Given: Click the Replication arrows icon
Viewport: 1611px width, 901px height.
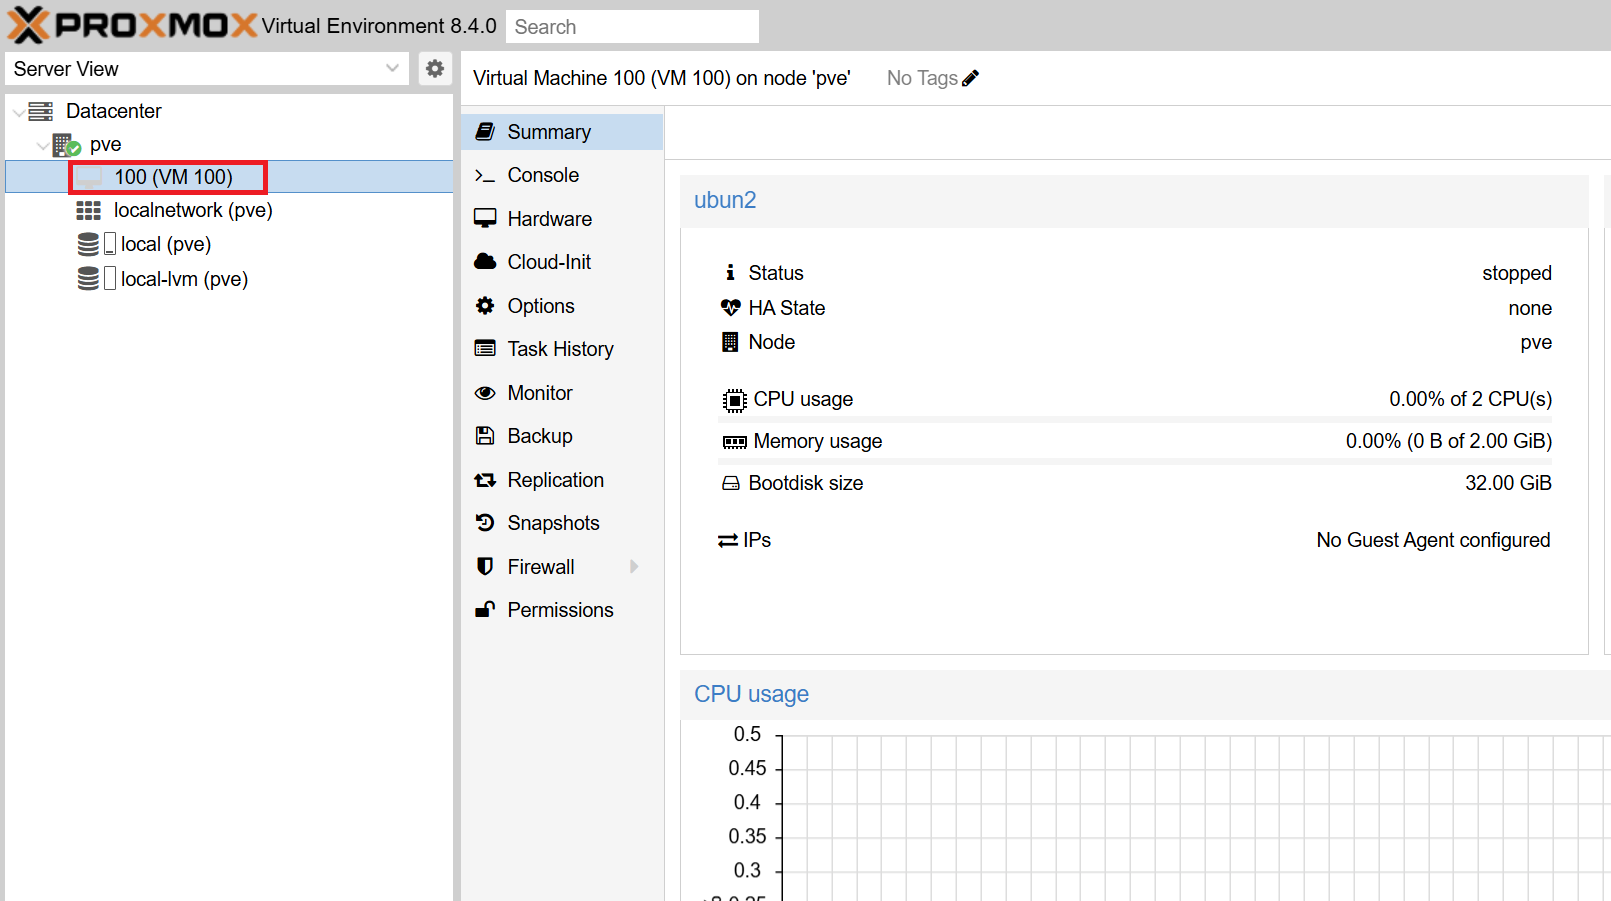Looking at the screenshot, I should click(x=485, y=480).
